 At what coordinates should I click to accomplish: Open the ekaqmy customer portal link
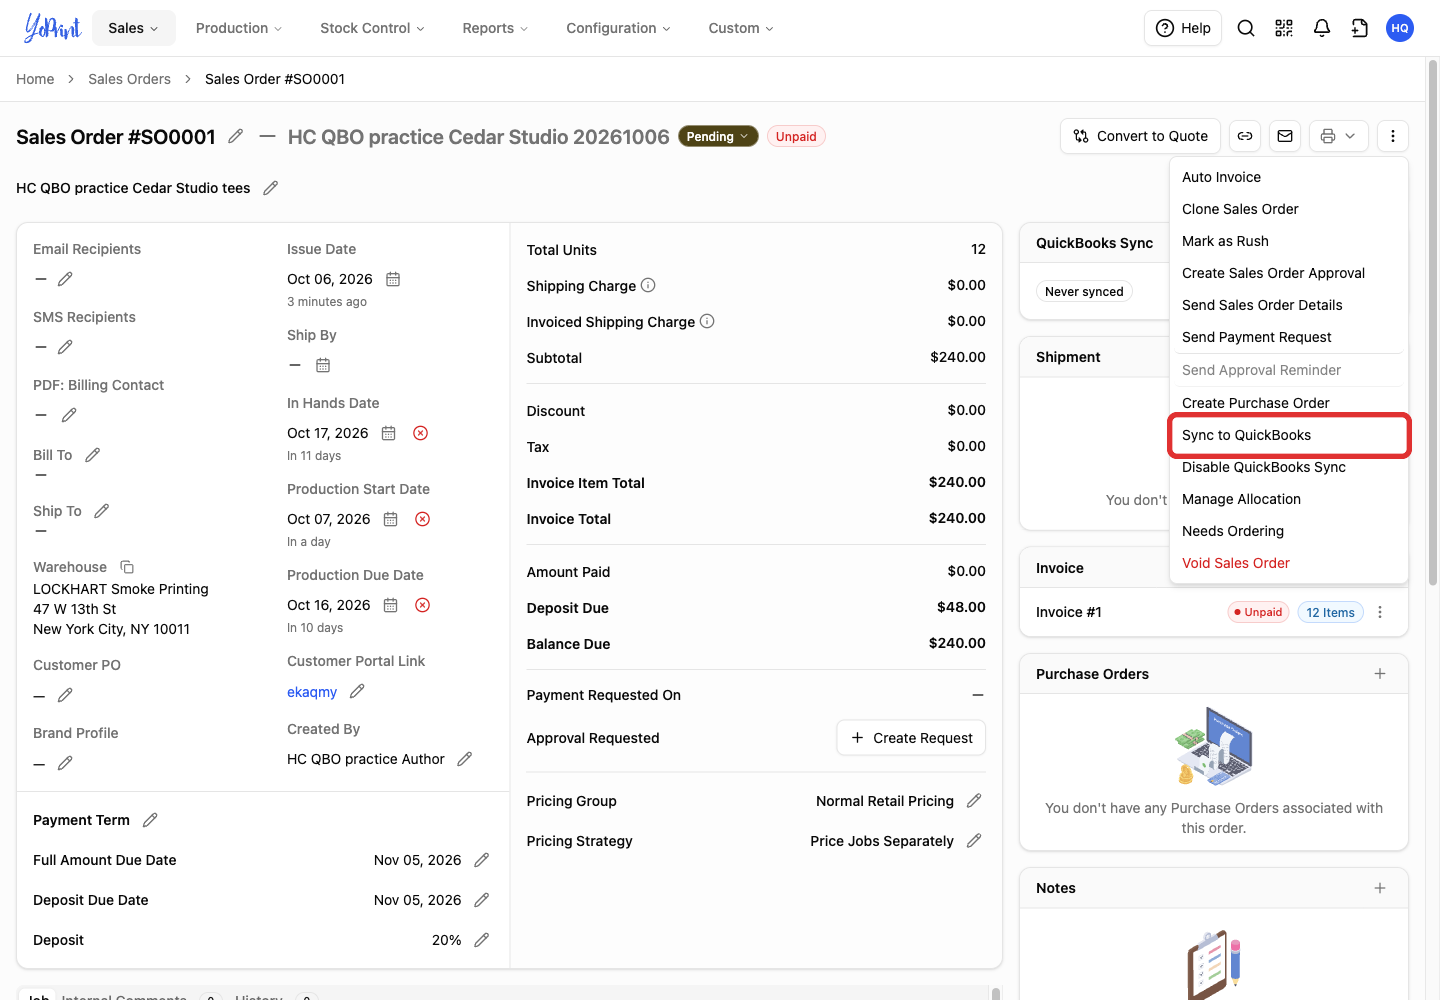[312, 692]
